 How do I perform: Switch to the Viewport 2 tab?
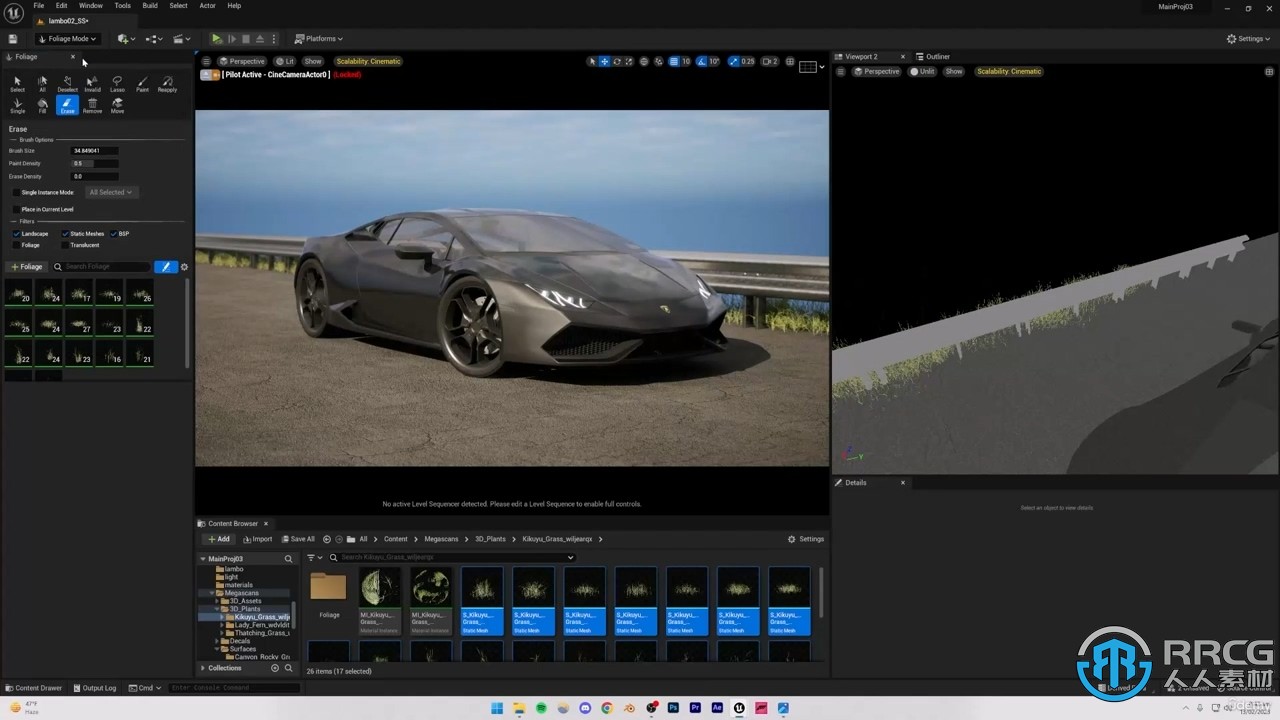click(861, 57)
